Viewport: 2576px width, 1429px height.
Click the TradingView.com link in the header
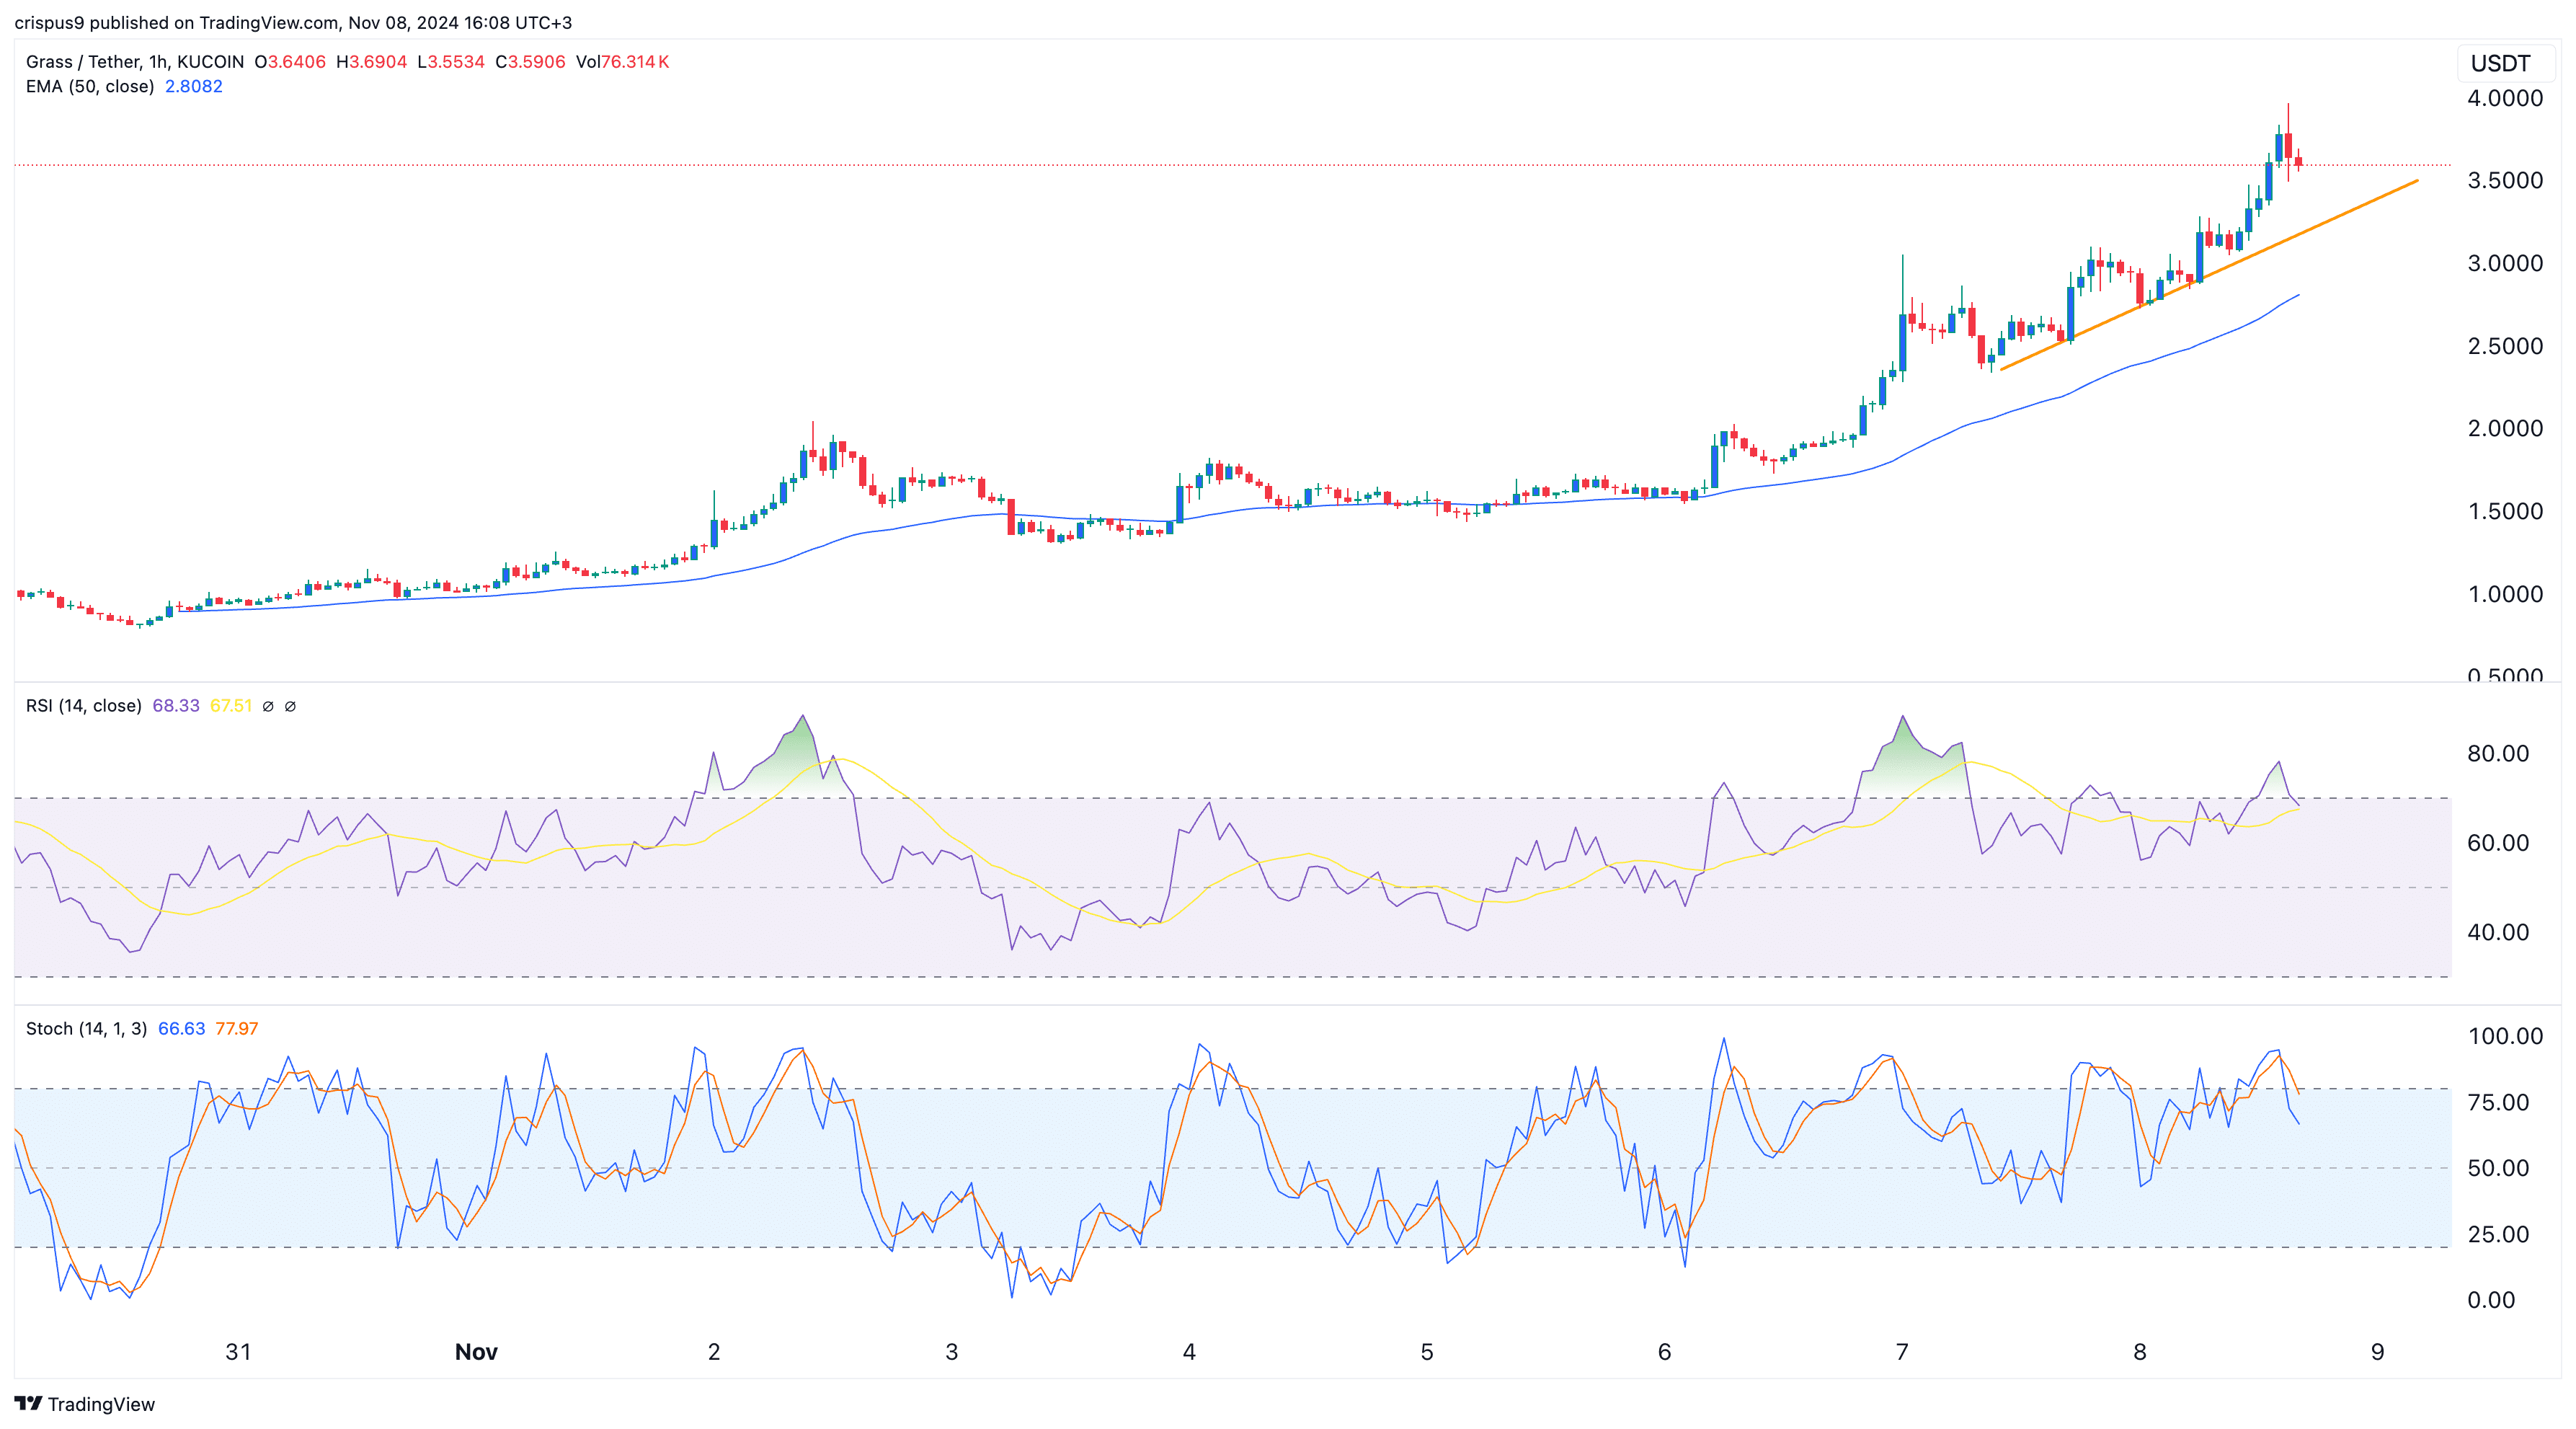[262, 22]
